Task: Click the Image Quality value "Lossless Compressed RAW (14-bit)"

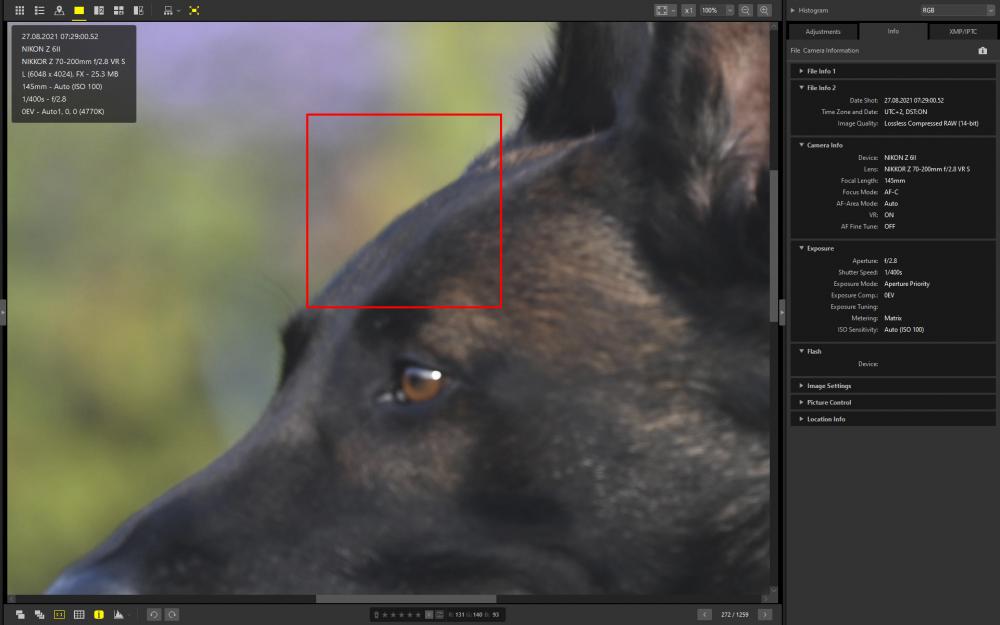Action: click(931, 123)
